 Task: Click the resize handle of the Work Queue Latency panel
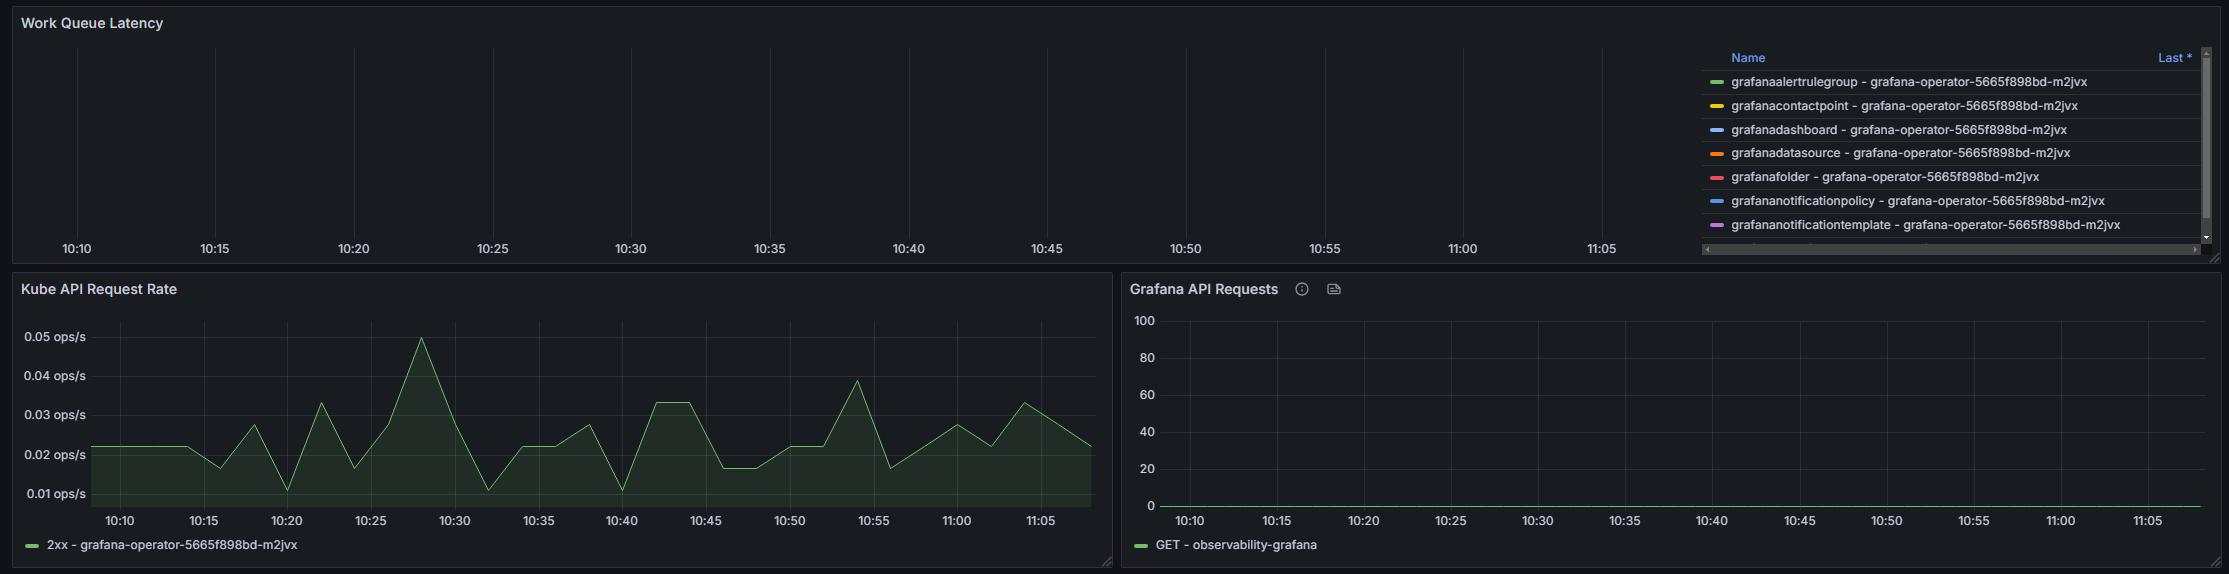tap(2215, 258)
